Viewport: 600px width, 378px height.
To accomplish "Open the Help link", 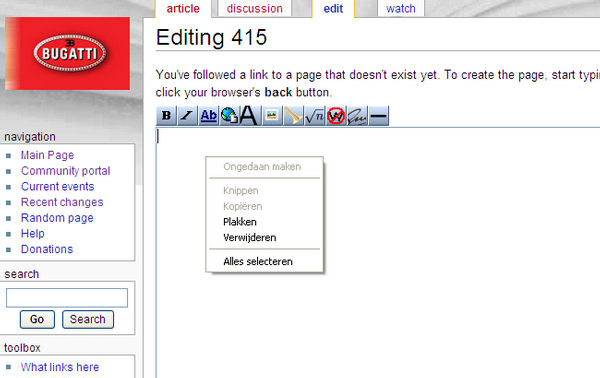I will 33,234.
